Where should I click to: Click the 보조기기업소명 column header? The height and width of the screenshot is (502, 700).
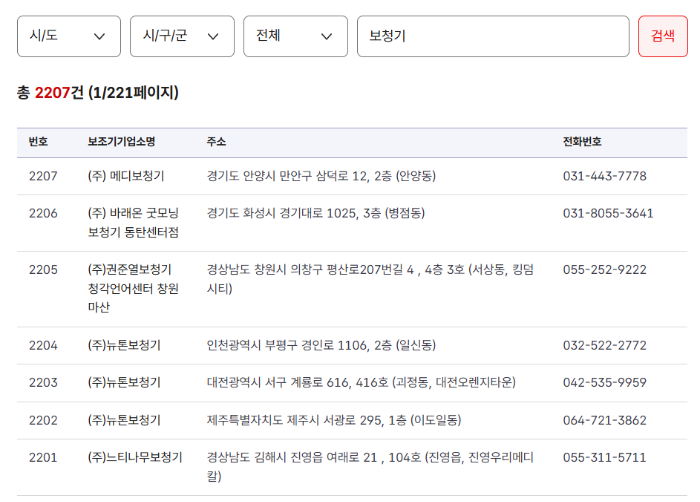pos(121,142)
